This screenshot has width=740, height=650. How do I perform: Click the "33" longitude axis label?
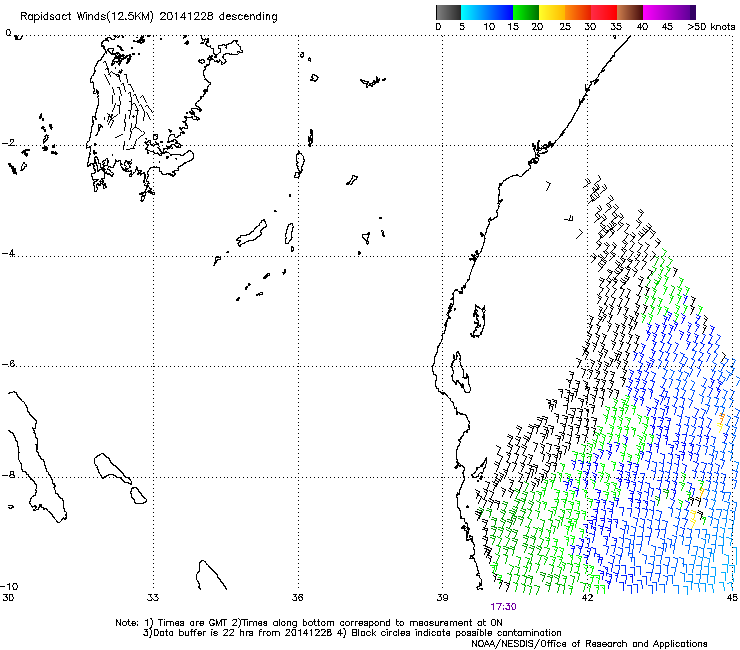tap(153, 598)
